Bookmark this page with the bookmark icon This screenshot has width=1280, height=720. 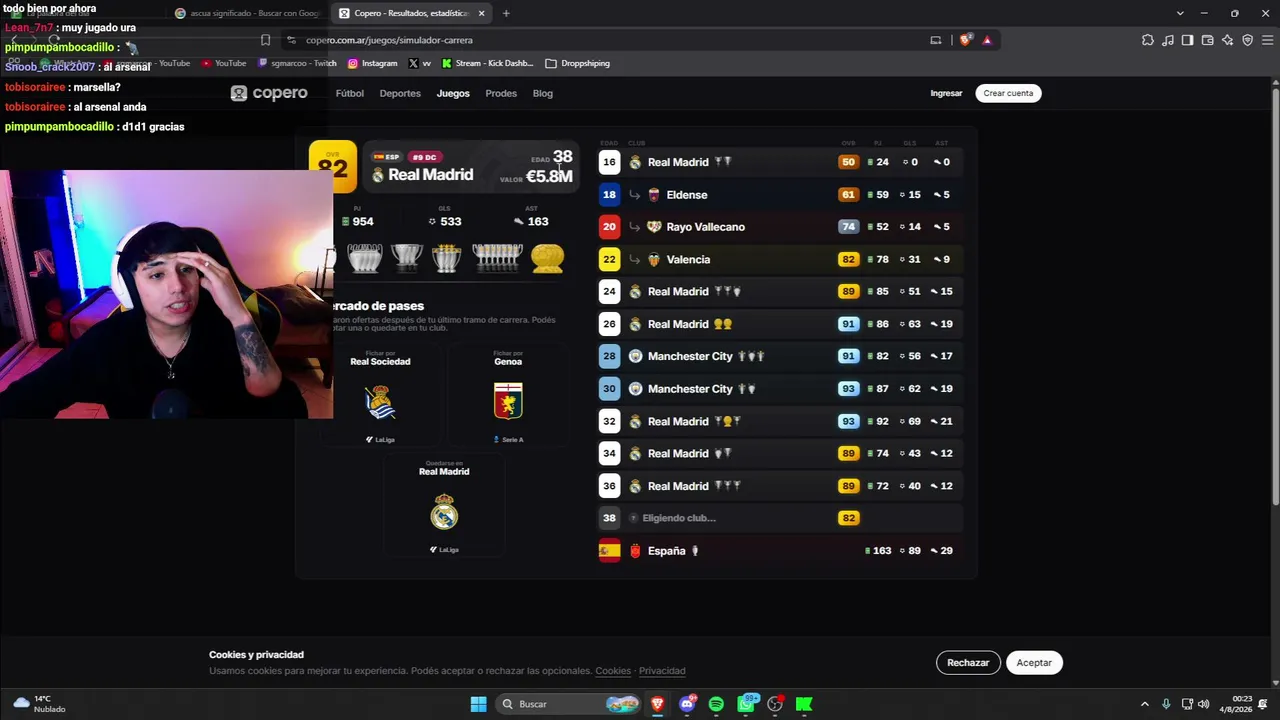(265, 40)
